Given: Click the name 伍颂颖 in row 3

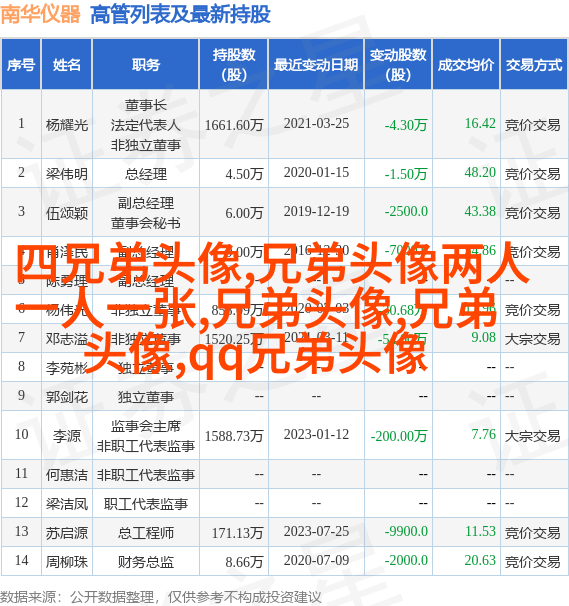Looking at the screenshot, I should coord(67,213).
